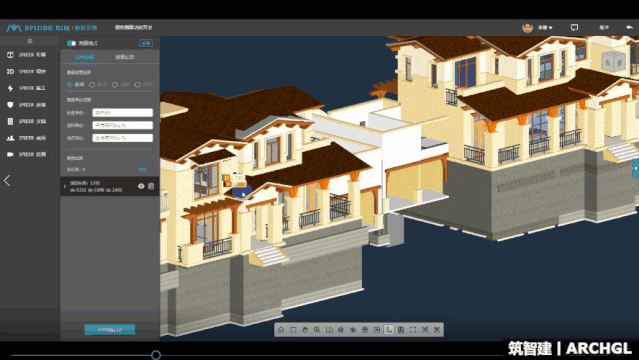Click the highlighted measure tool icon
Screen dimensions: 639x360
coord(389,330)
